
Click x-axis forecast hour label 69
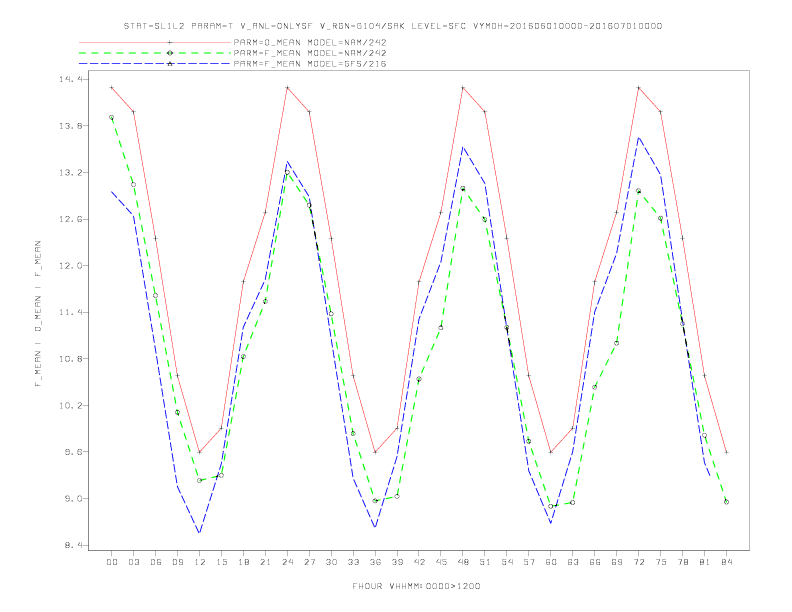tap(617, 562)
